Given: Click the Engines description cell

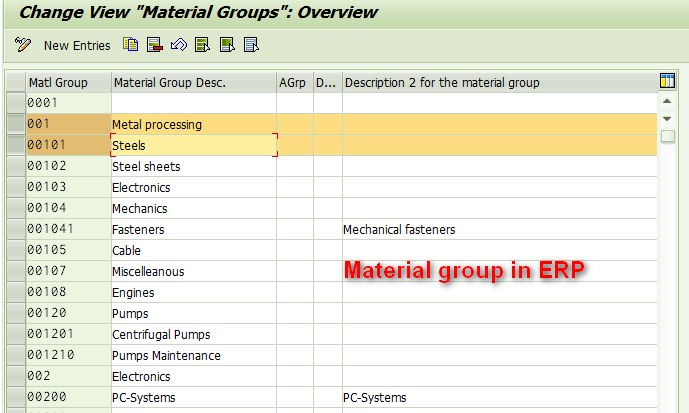Looking at the screenshot, I should pos(194,293).
